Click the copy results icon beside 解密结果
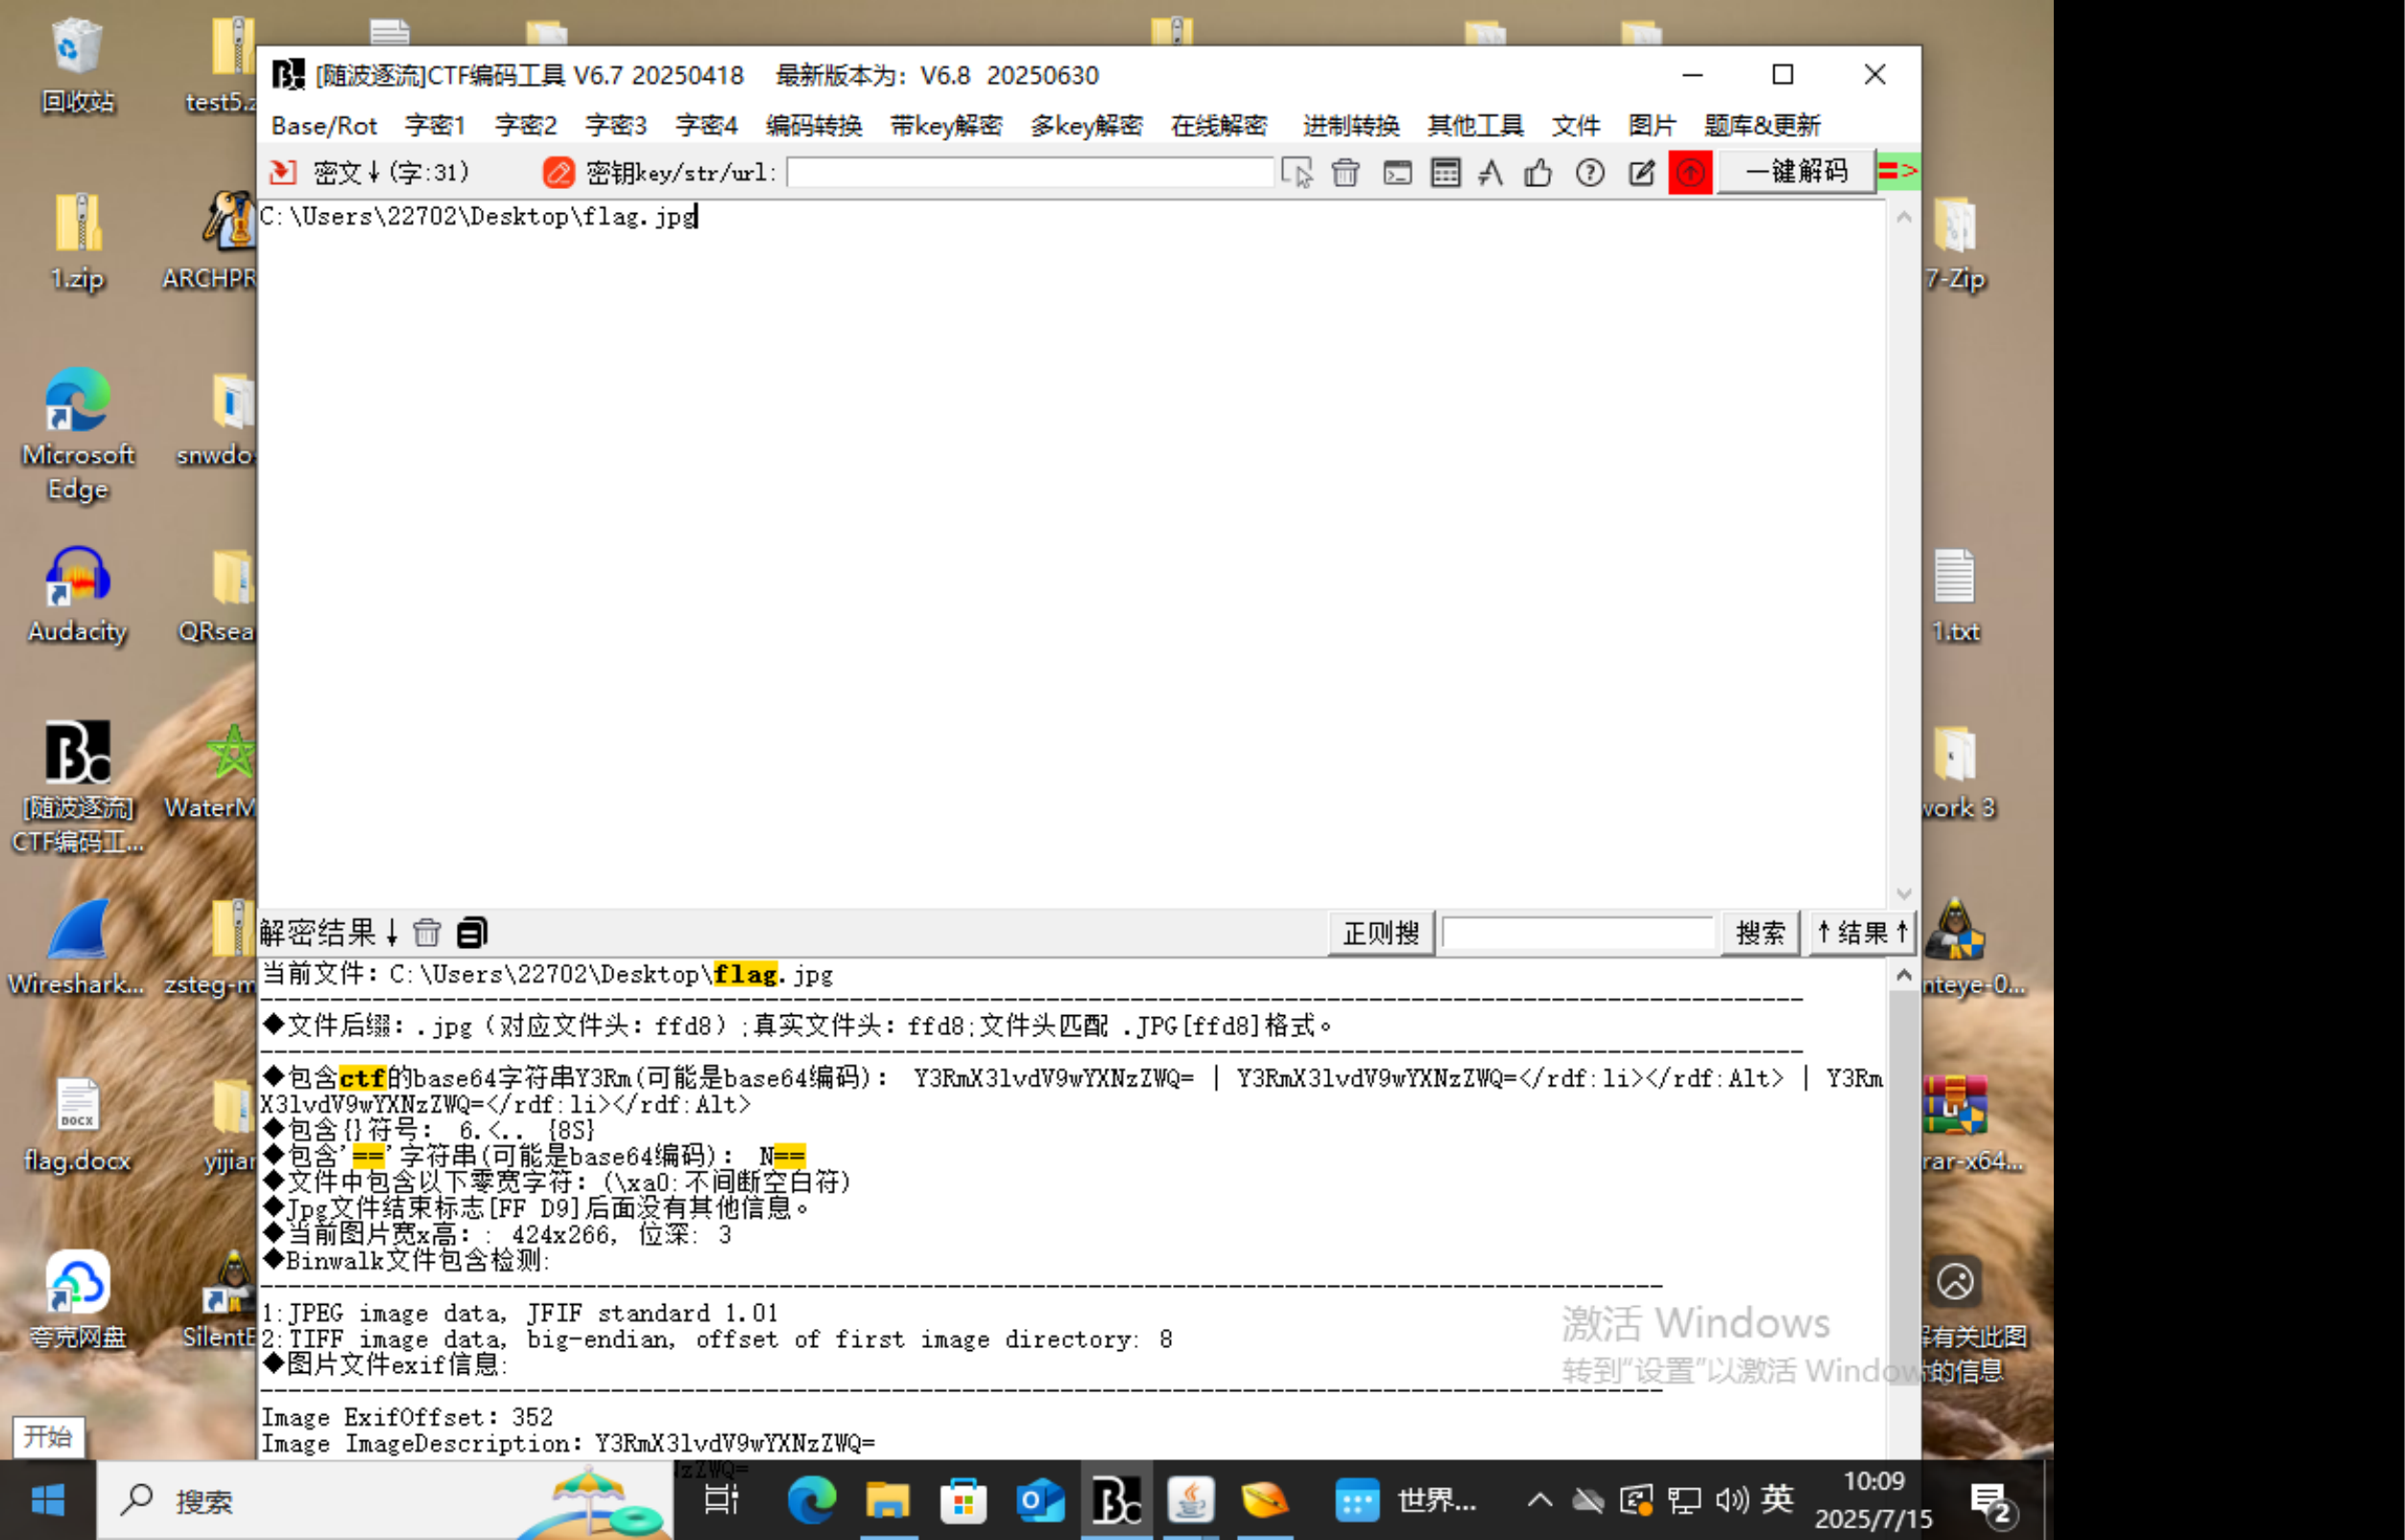 point(472,932)
